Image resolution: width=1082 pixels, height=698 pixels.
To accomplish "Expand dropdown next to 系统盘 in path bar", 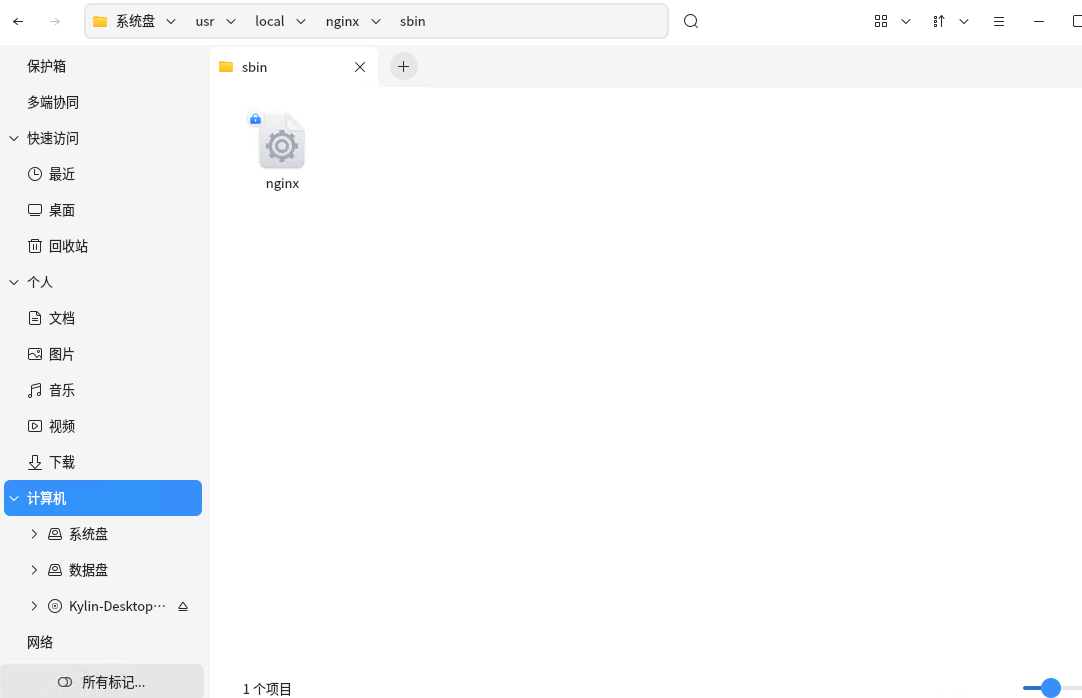I will [171, 21].
